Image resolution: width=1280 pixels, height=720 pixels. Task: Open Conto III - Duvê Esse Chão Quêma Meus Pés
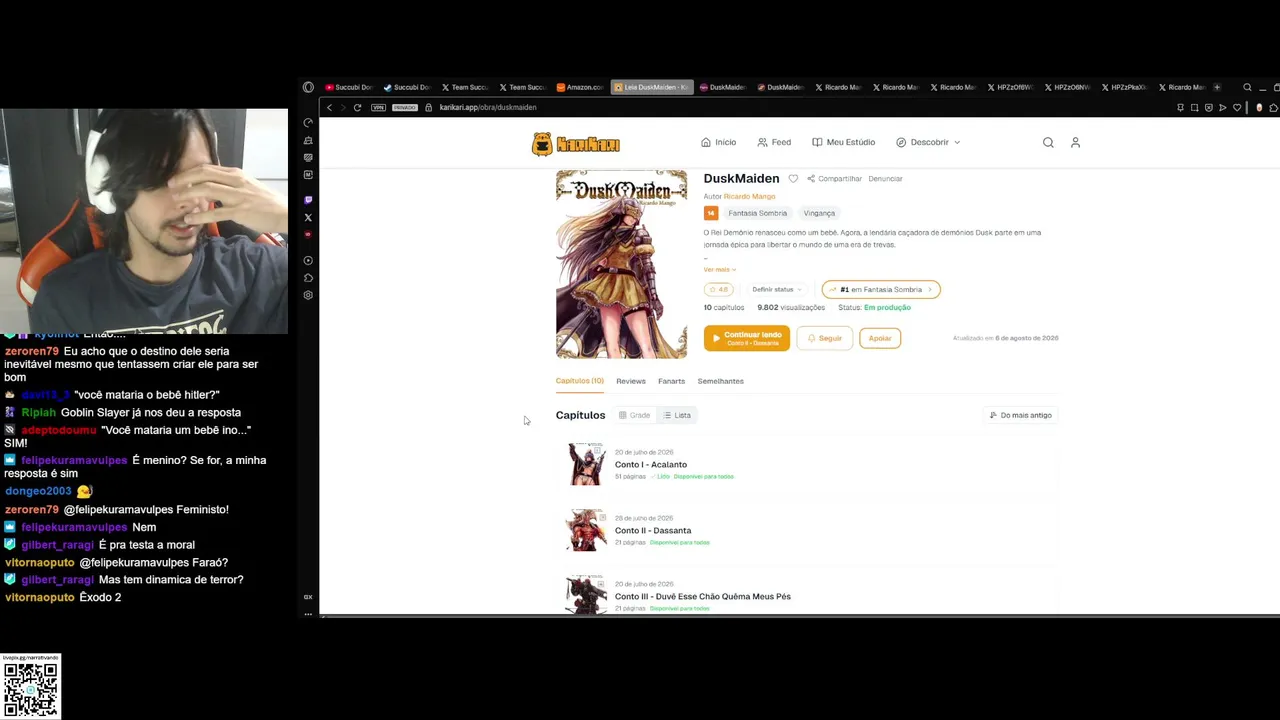click(703, 597)
